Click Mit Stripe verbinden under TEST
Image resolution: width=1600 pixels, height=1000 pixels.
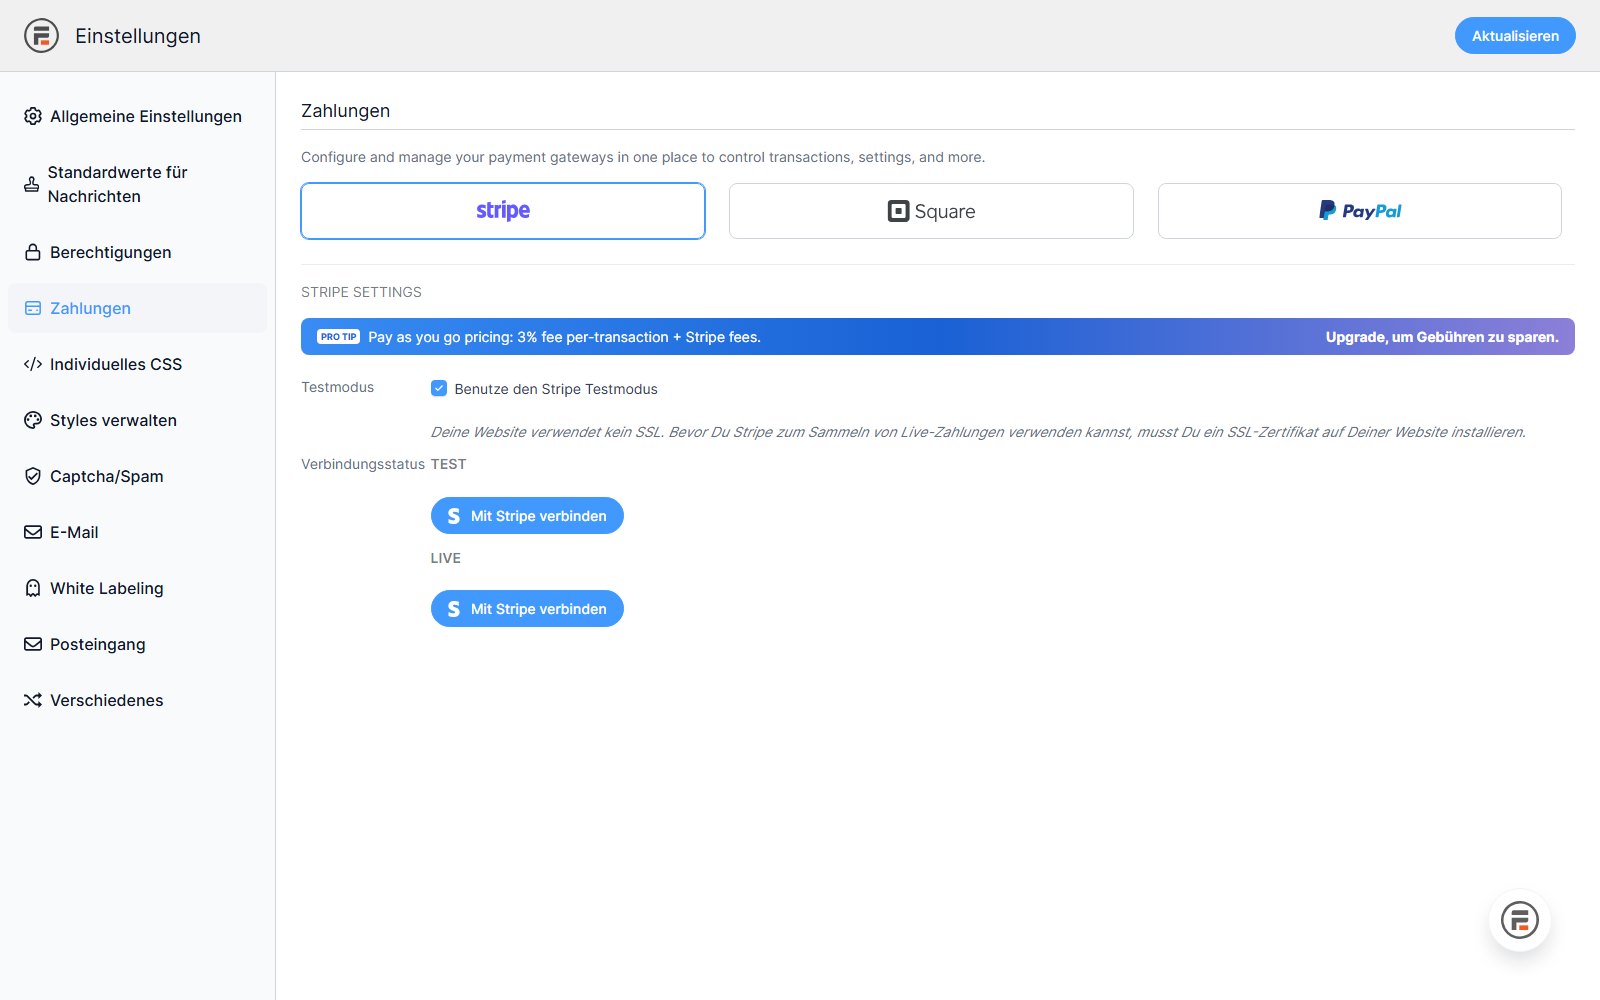point(527,516)
